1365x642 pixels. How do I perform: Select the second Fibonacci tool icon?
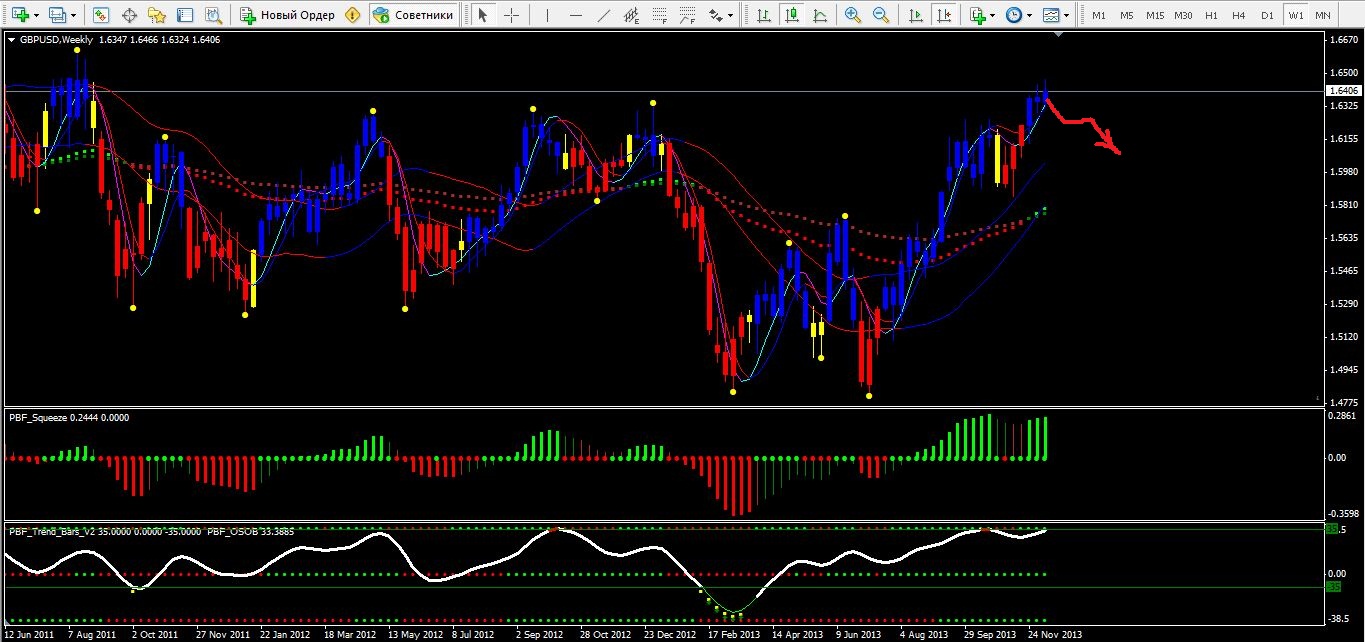point(688,15)
